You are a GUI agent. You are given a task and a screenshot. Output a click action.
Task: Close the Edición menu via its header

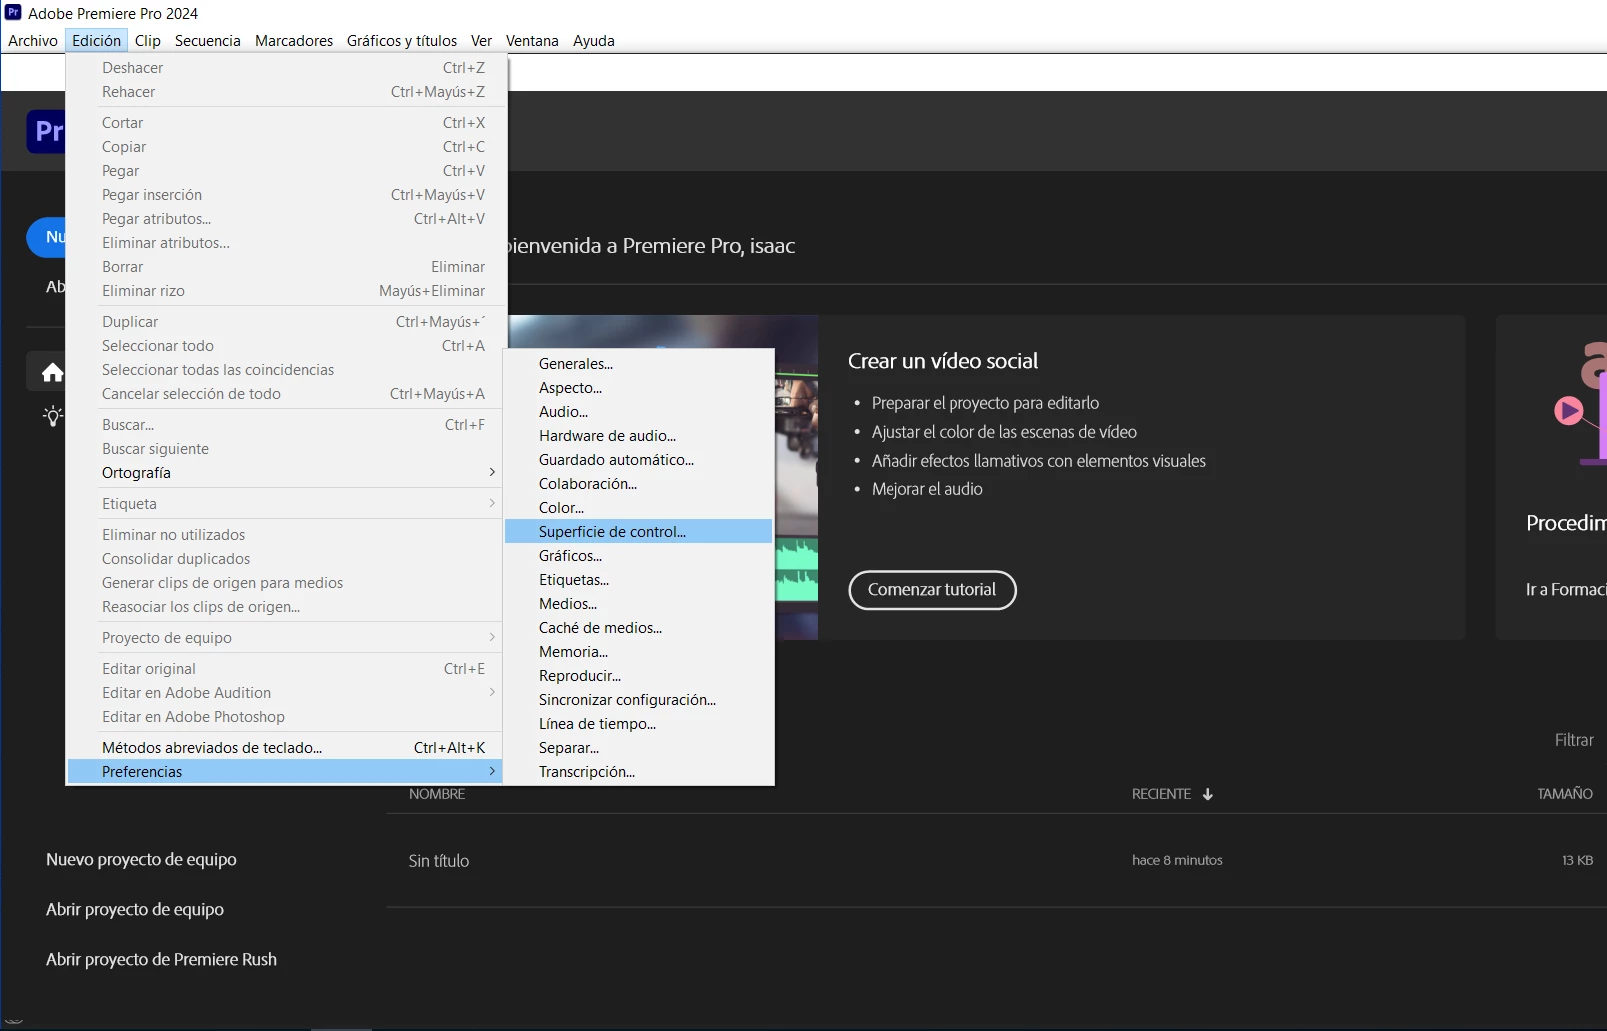(x=96, y=41)
